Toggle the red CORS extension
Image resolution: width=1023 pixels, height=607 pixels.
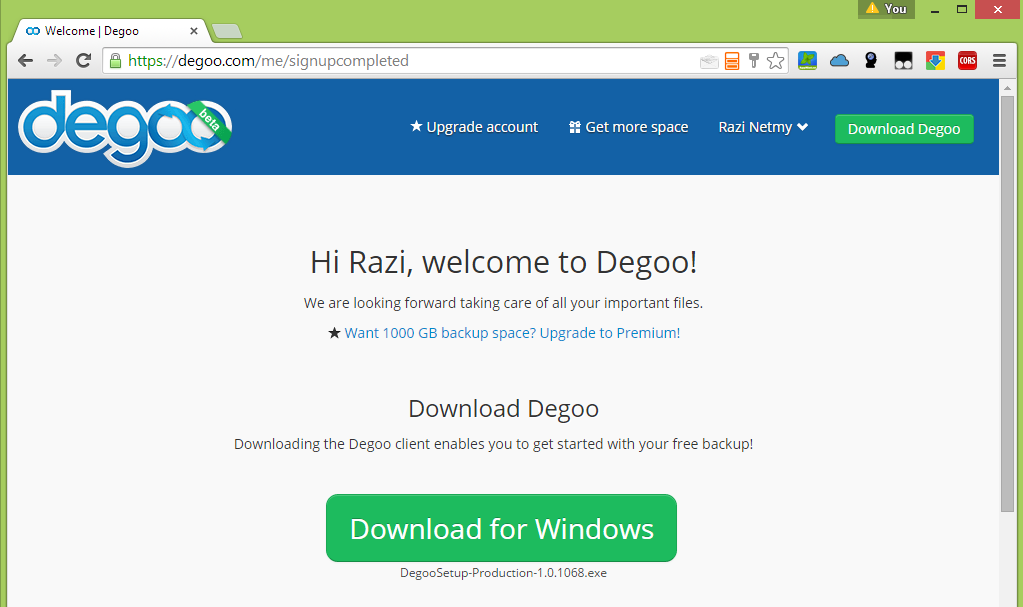pos(967,61)
